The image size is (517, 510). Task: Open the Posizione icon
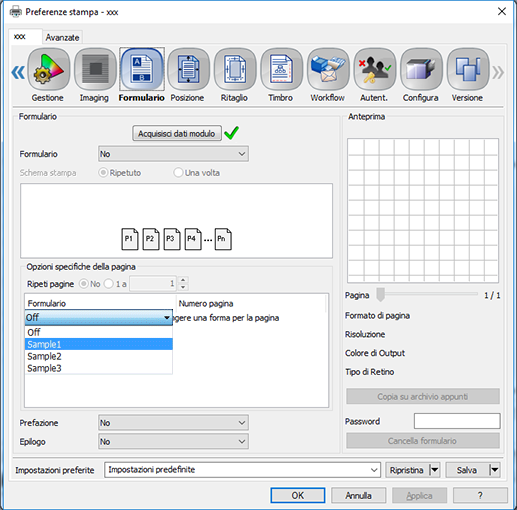pyautogui.click(x=188, y=69)
